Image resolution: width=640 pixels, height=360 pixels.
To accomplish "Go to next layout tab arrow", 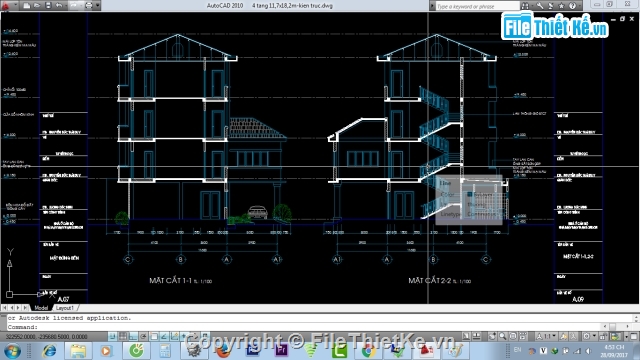I will click(x=18, y=308).
